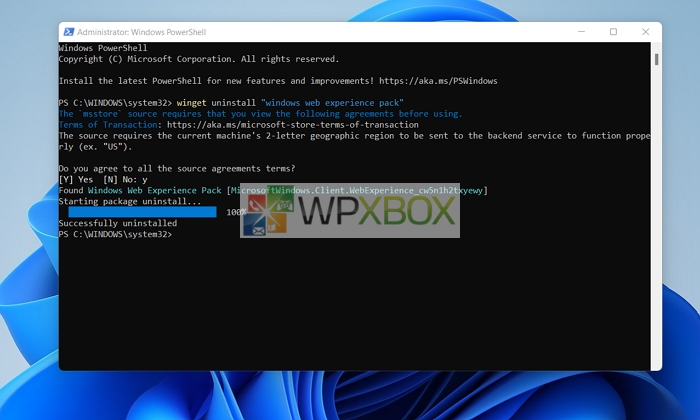Click the 'Starting package uninstall...' line
This screenshot has width=700, height=420.
pos(130,201)
